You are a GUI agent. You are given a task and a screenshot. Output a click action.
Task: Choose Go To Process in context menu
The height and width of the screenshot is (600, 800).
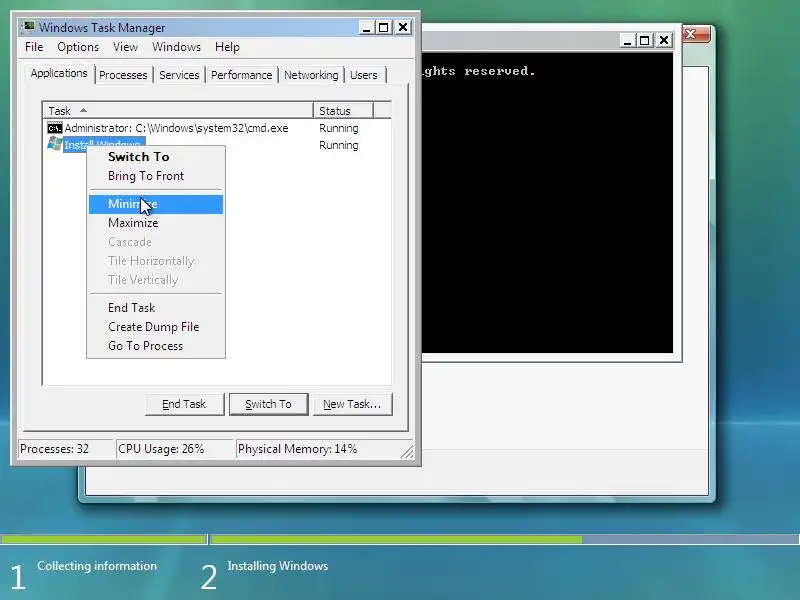tap(156, 346)
